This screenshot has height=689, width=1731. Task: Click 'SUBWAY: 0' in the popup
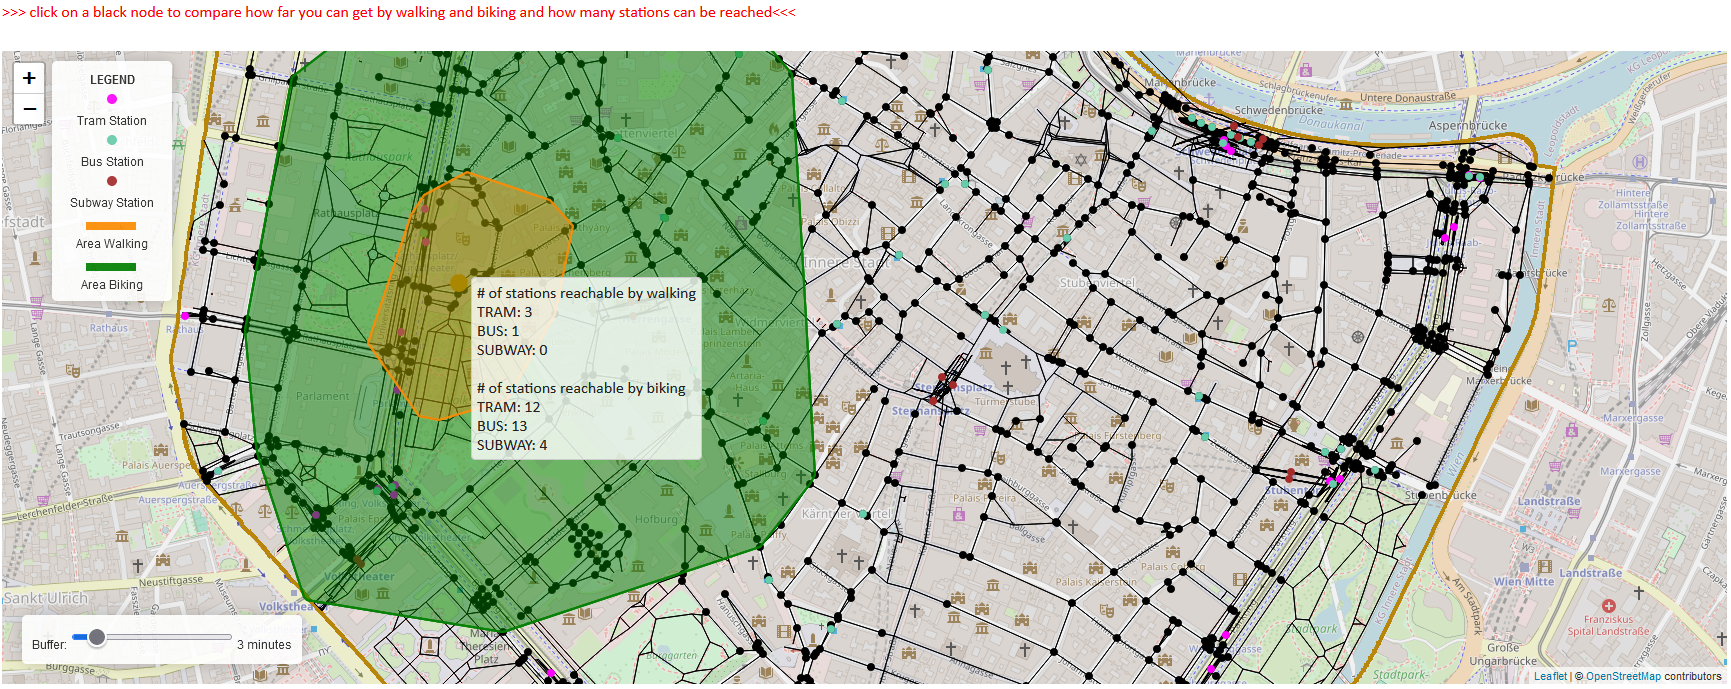tap(512, 350)
